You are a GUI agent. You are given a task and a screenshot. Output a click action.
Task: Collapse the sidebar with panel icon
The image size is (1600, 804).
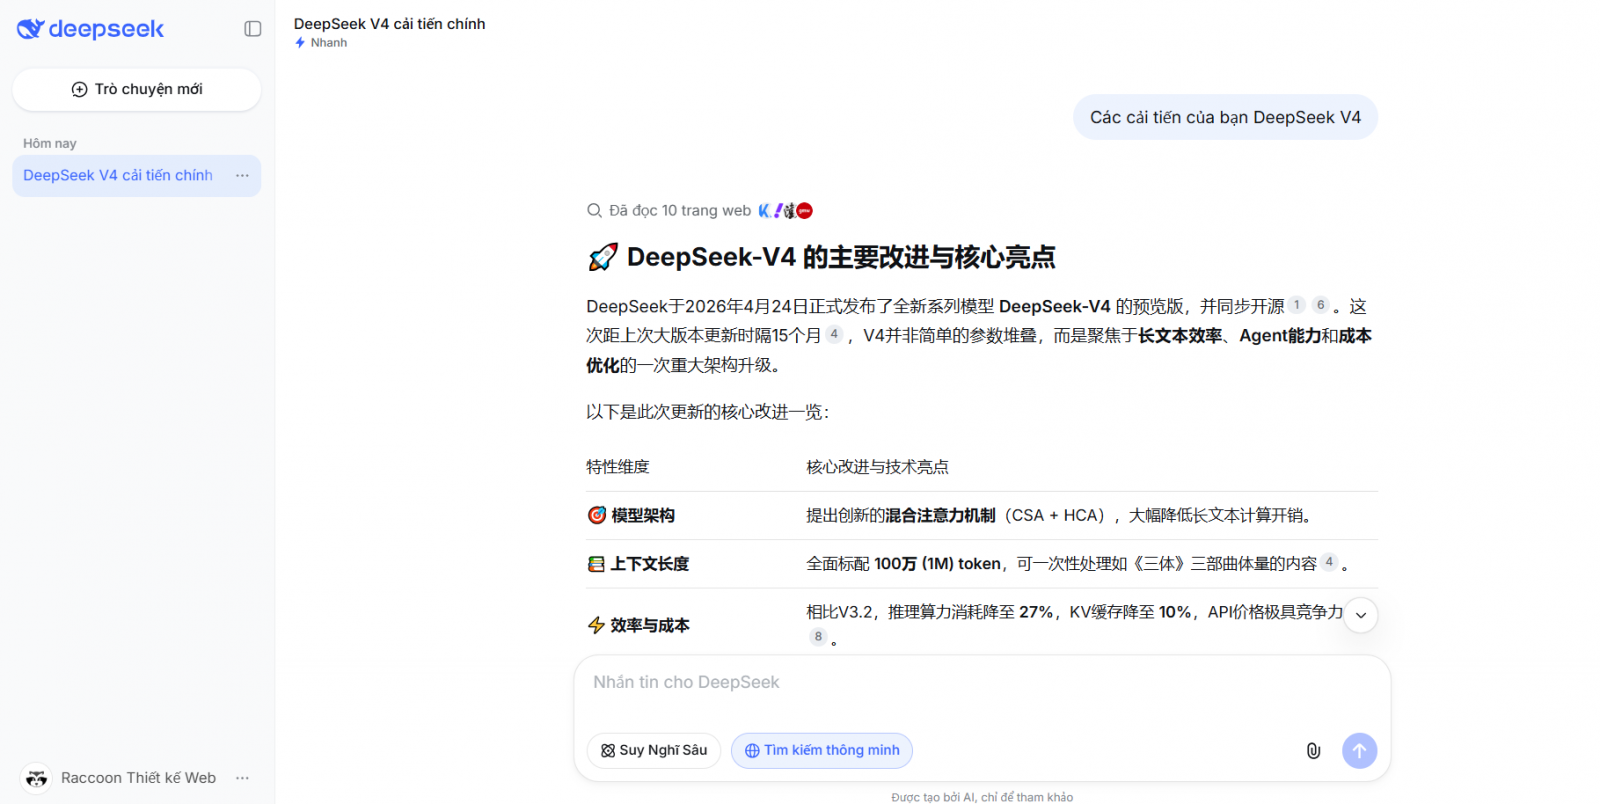(x=253, y=29)
